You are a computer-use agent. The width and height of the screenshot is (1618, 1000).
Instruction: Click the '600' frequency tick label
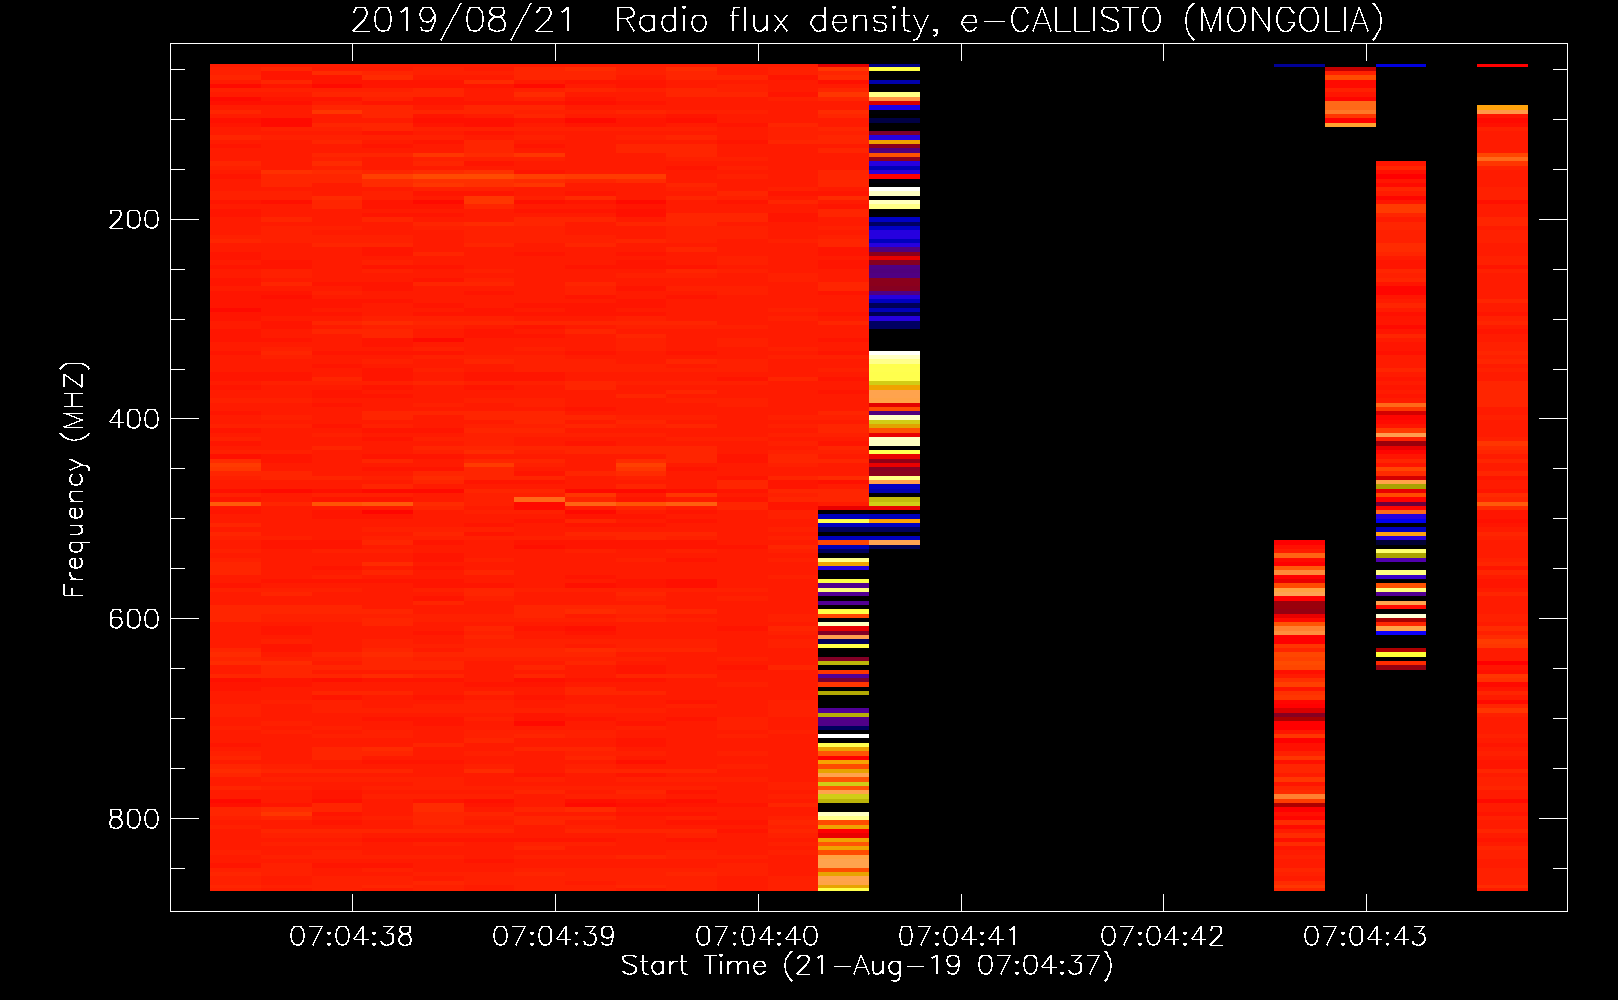pyautogui.click(x=134, y=619)
